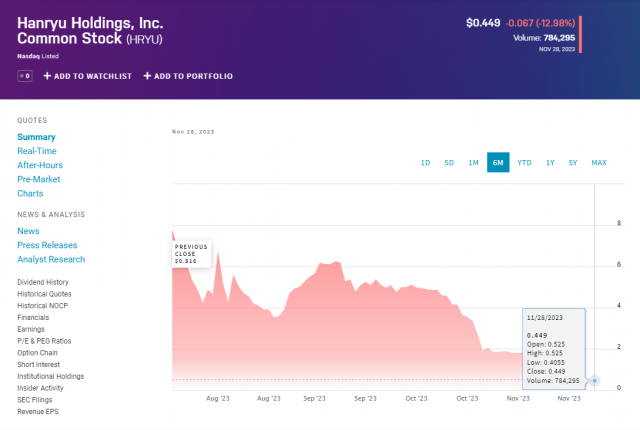Select the 5D time range
The width and height of the screenshot is (640, 430).
coord(449,162)
